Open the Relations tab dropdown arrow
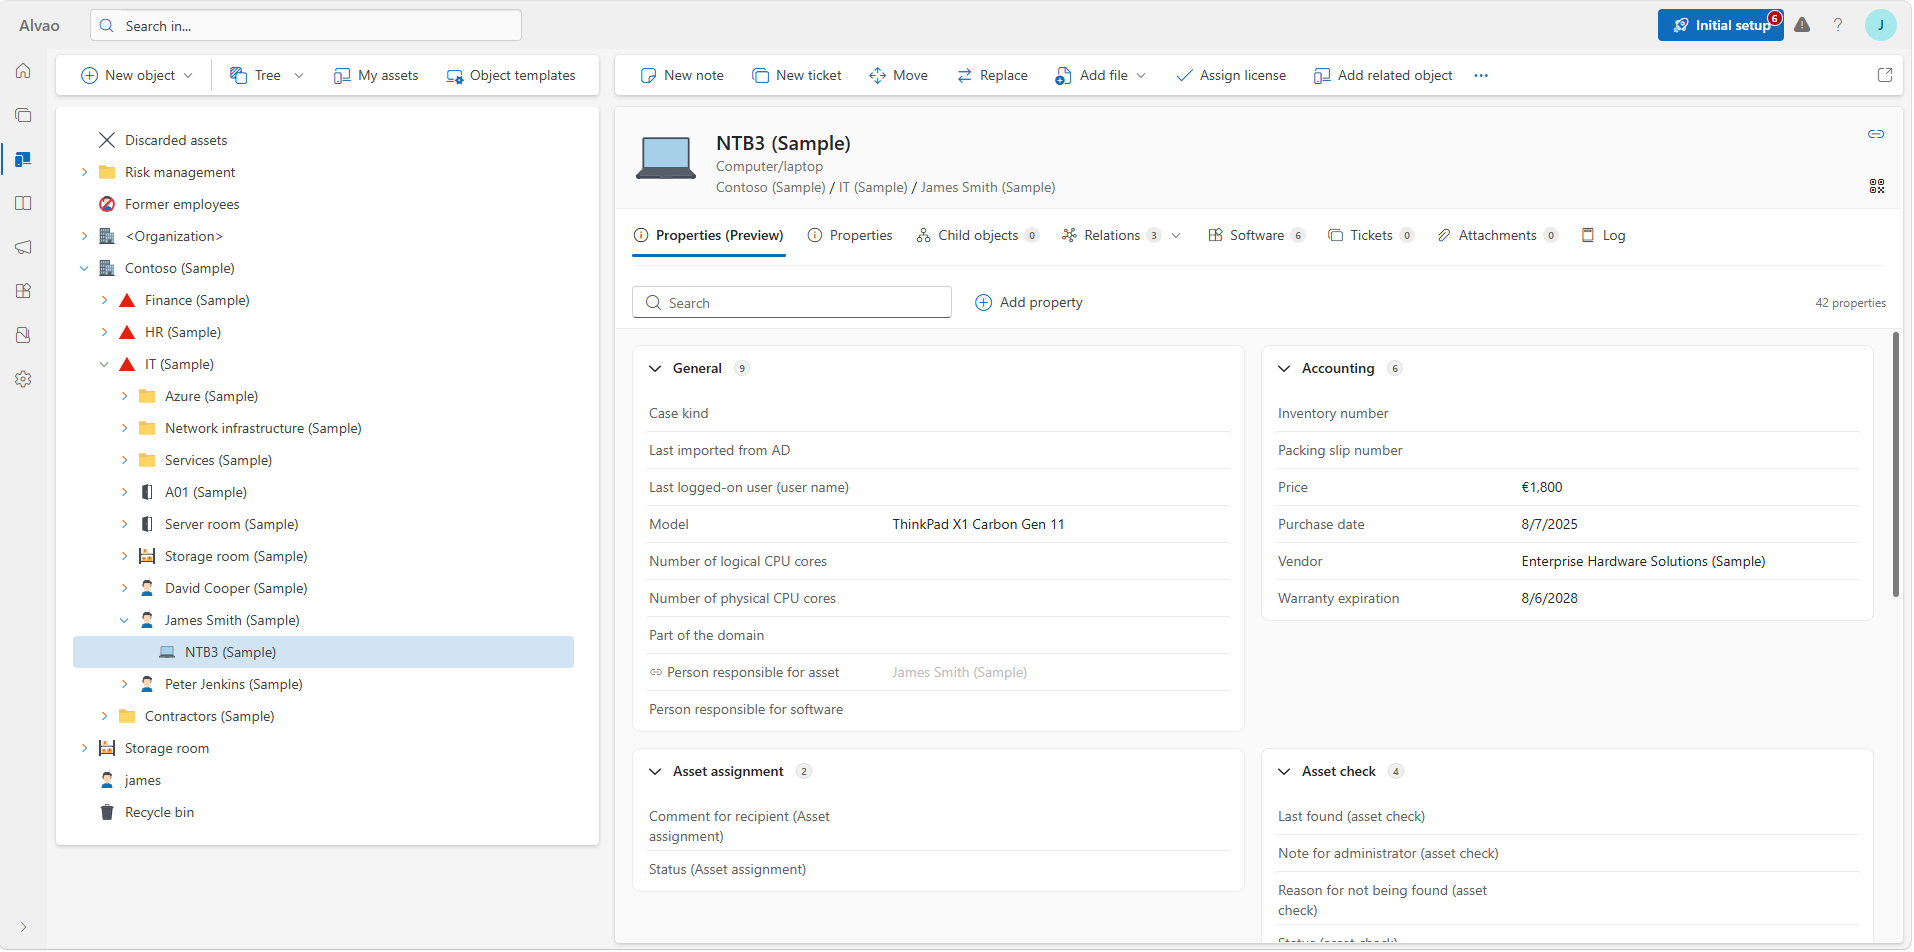 point(1176,236)
